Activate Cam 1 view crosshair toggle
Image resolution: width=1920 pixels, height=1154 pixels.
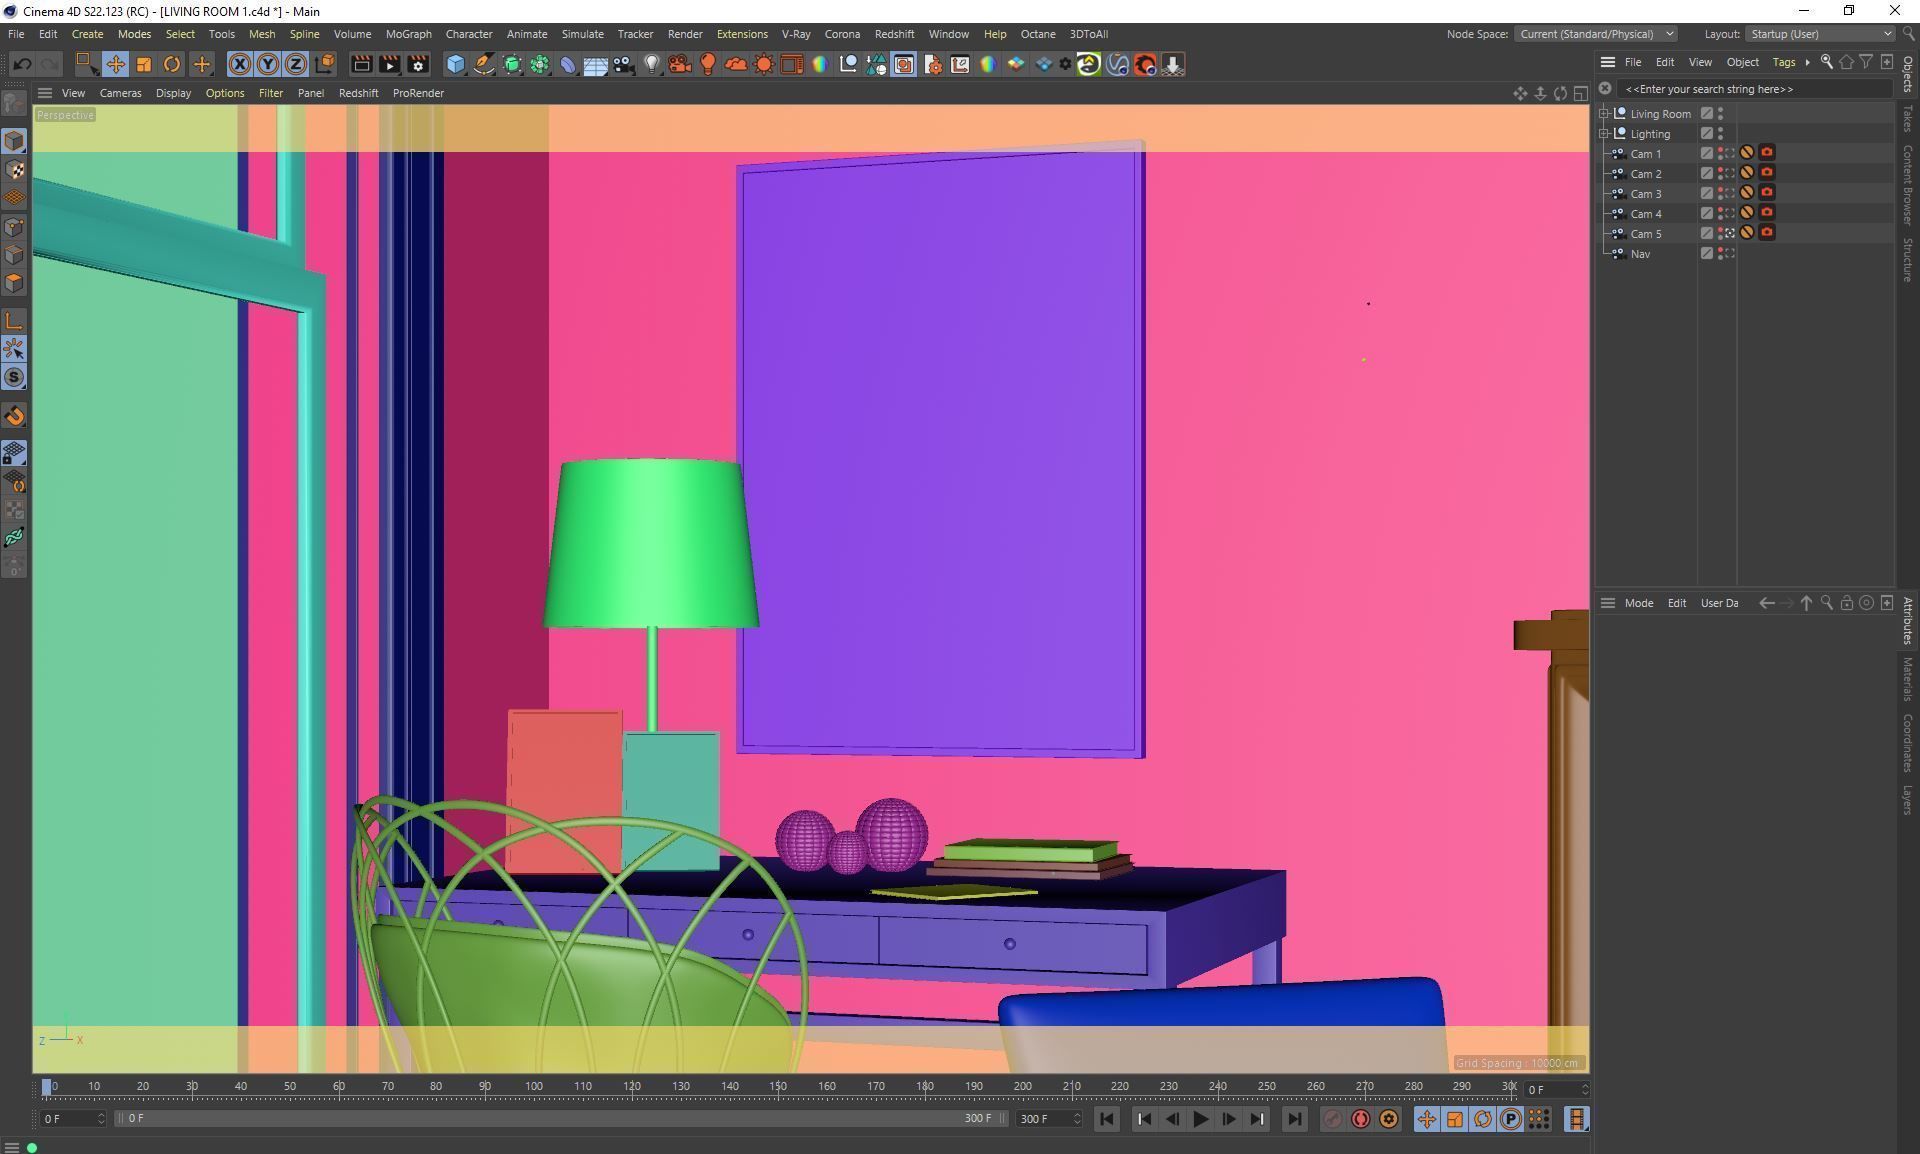click(x=1730, y=154)
